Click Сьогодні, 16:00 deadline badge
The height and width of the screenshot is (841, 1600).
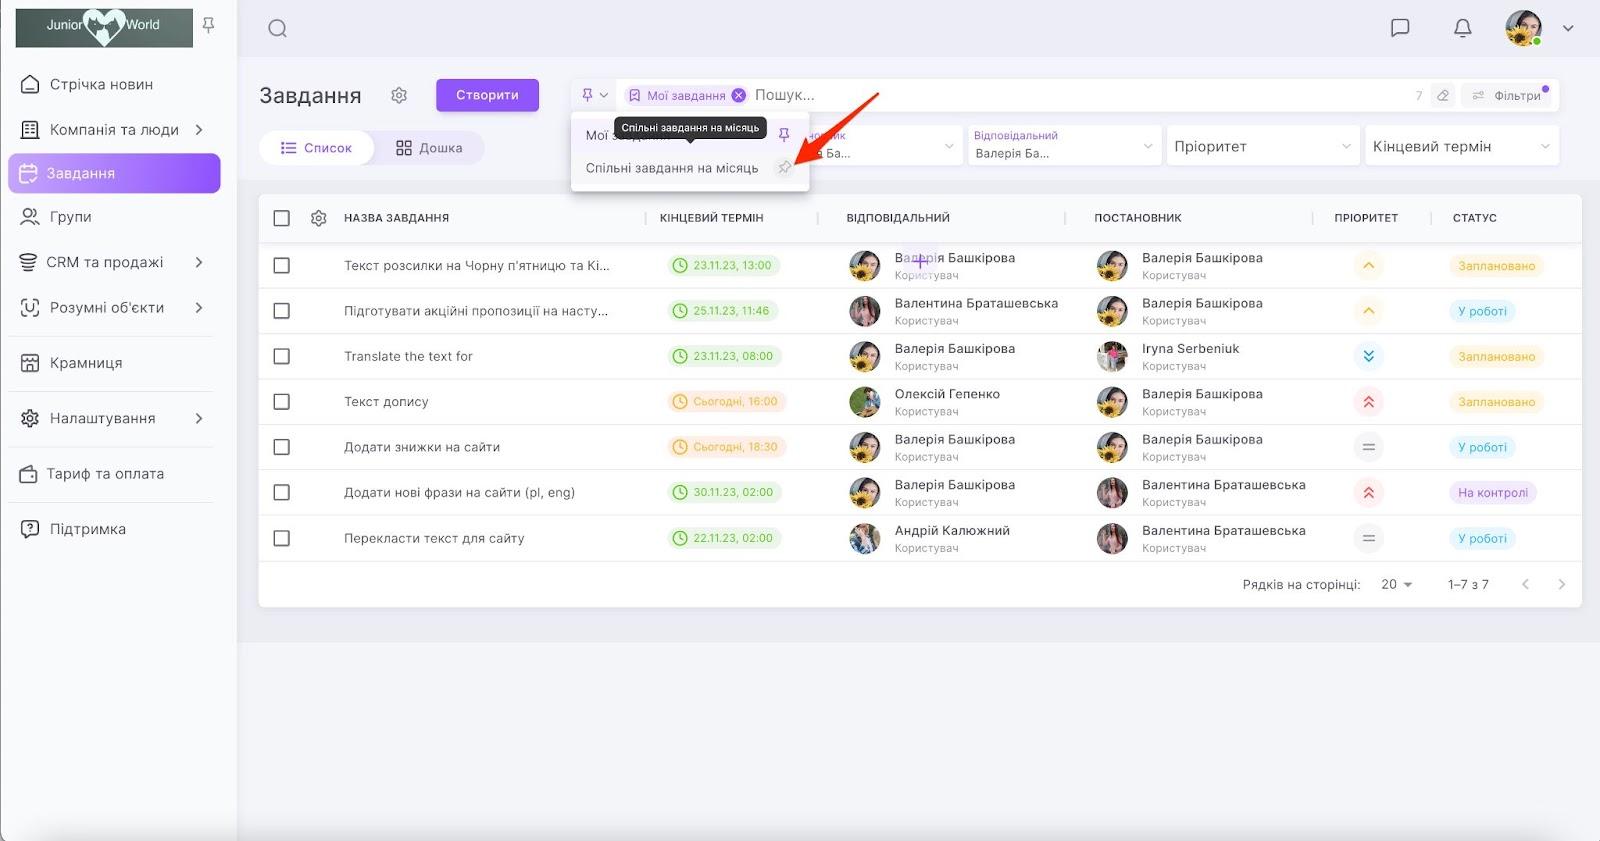(727, 402)
